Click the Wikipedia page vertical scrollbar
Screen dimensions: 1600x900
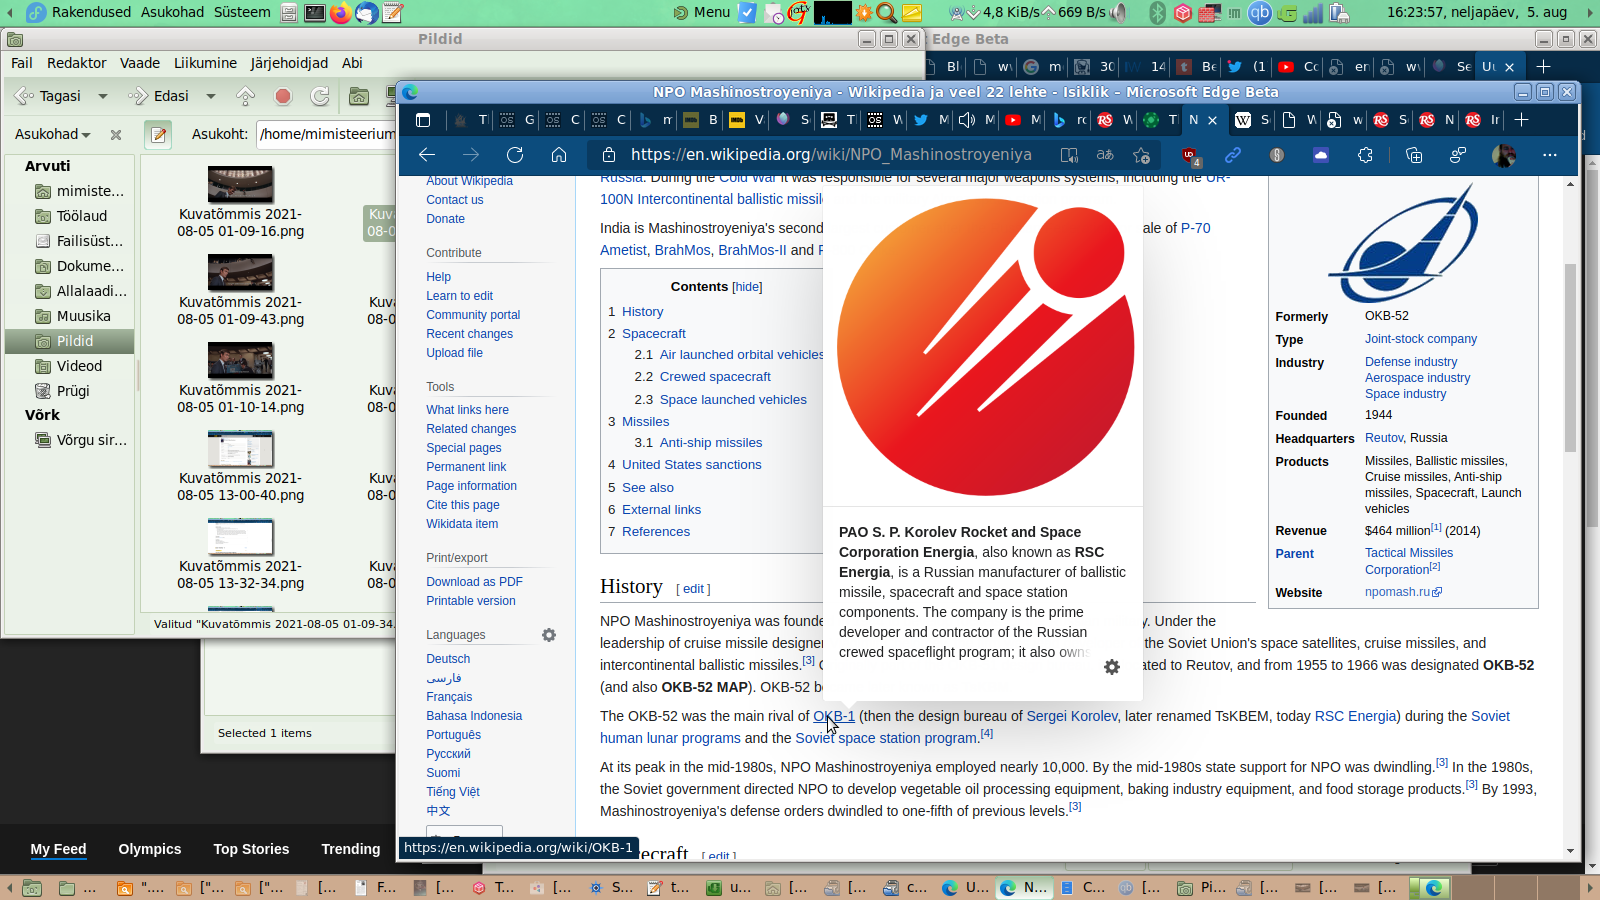point(1570,356)
